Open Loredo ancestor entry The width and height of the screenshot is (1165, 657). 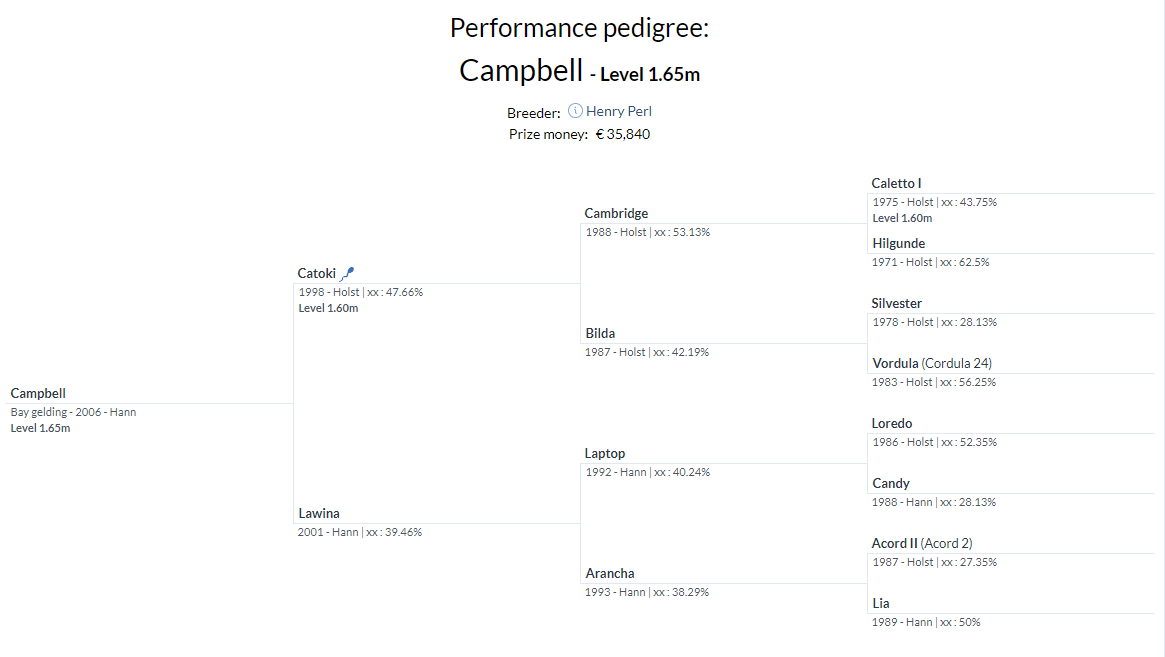(891, 423)
